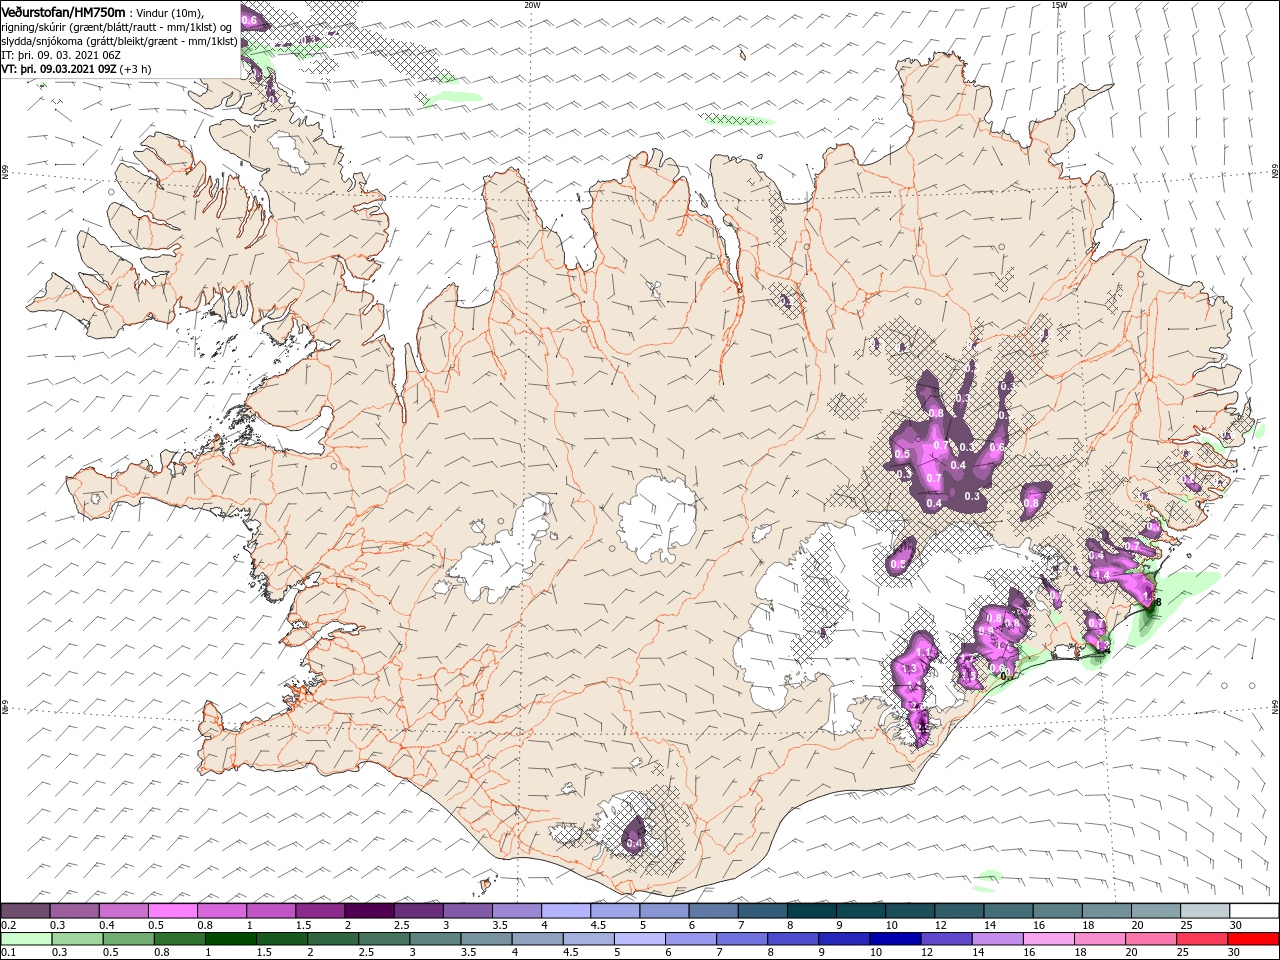
Task: Click the 'IT: þri. 09. 03. 2021 06Z' line
Action: click(x=60, y=55)
